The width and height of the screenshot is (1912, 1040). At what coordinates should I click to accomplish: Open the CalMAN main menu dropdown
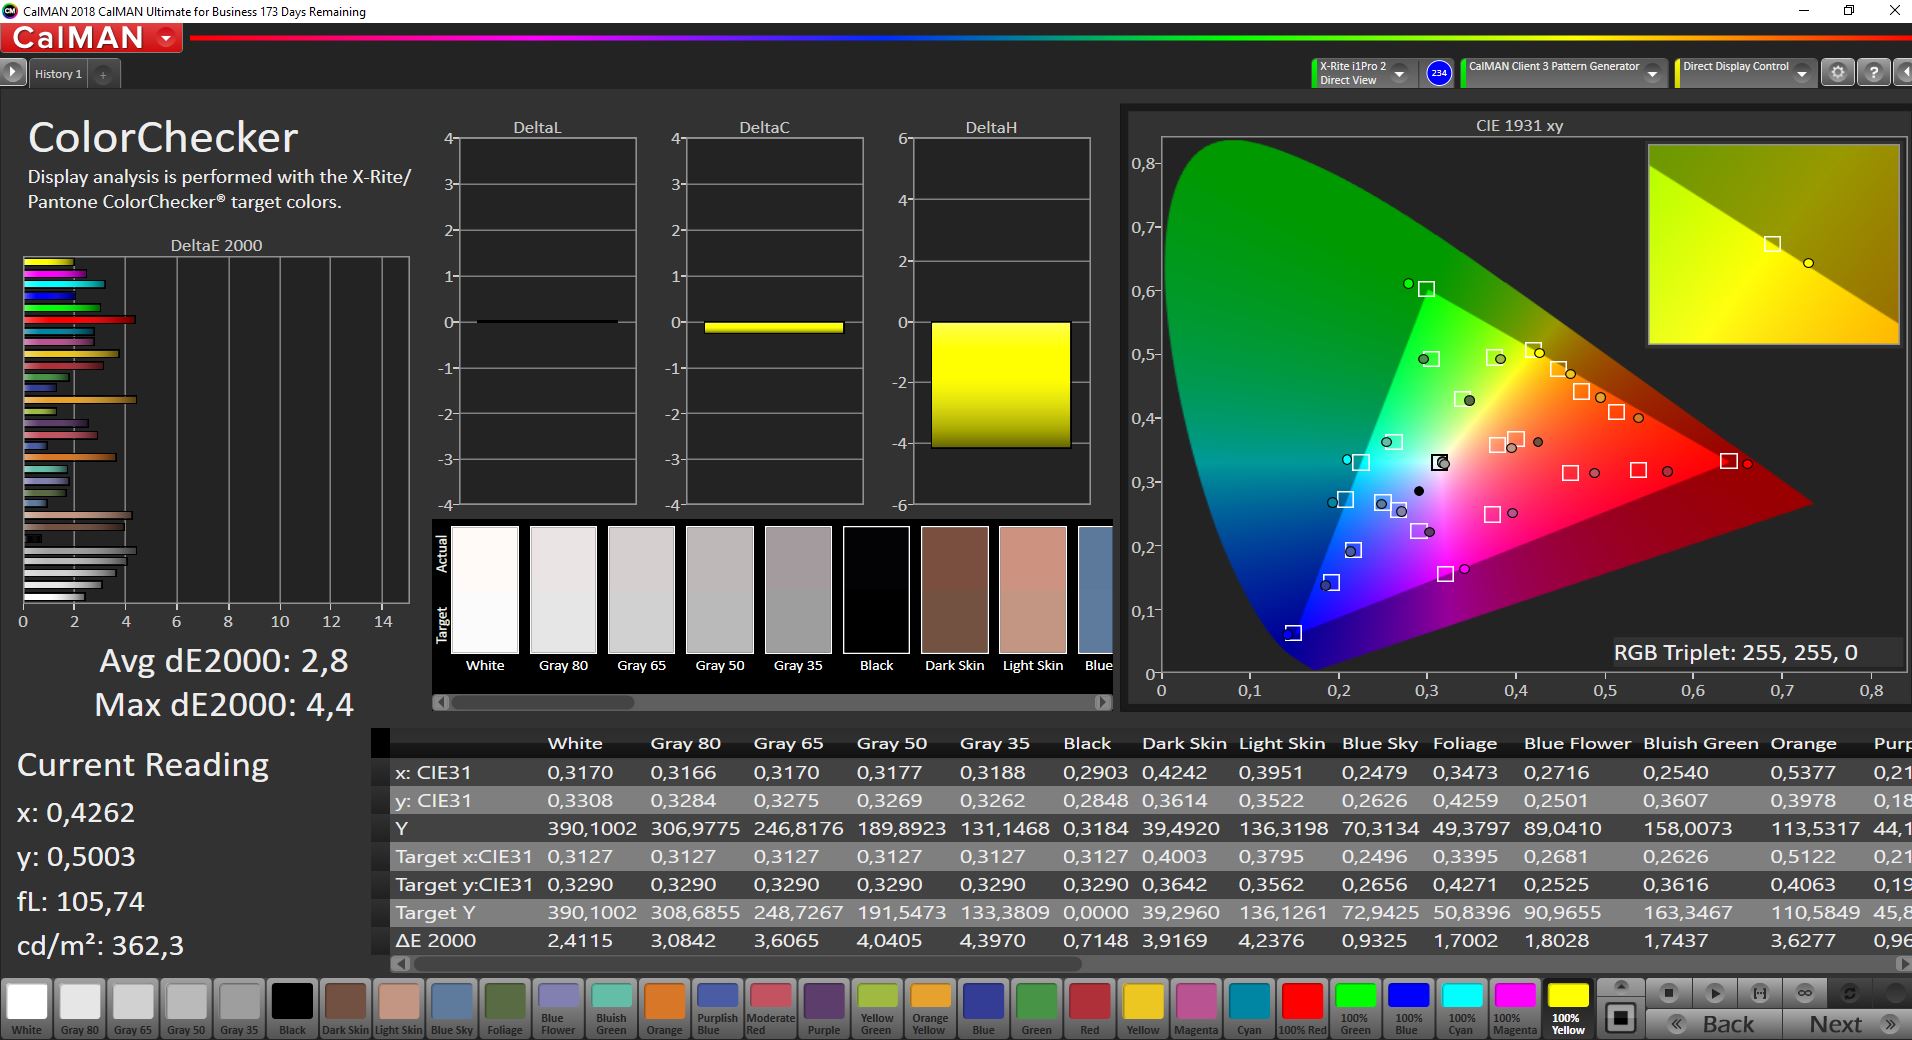click(166, 39)
